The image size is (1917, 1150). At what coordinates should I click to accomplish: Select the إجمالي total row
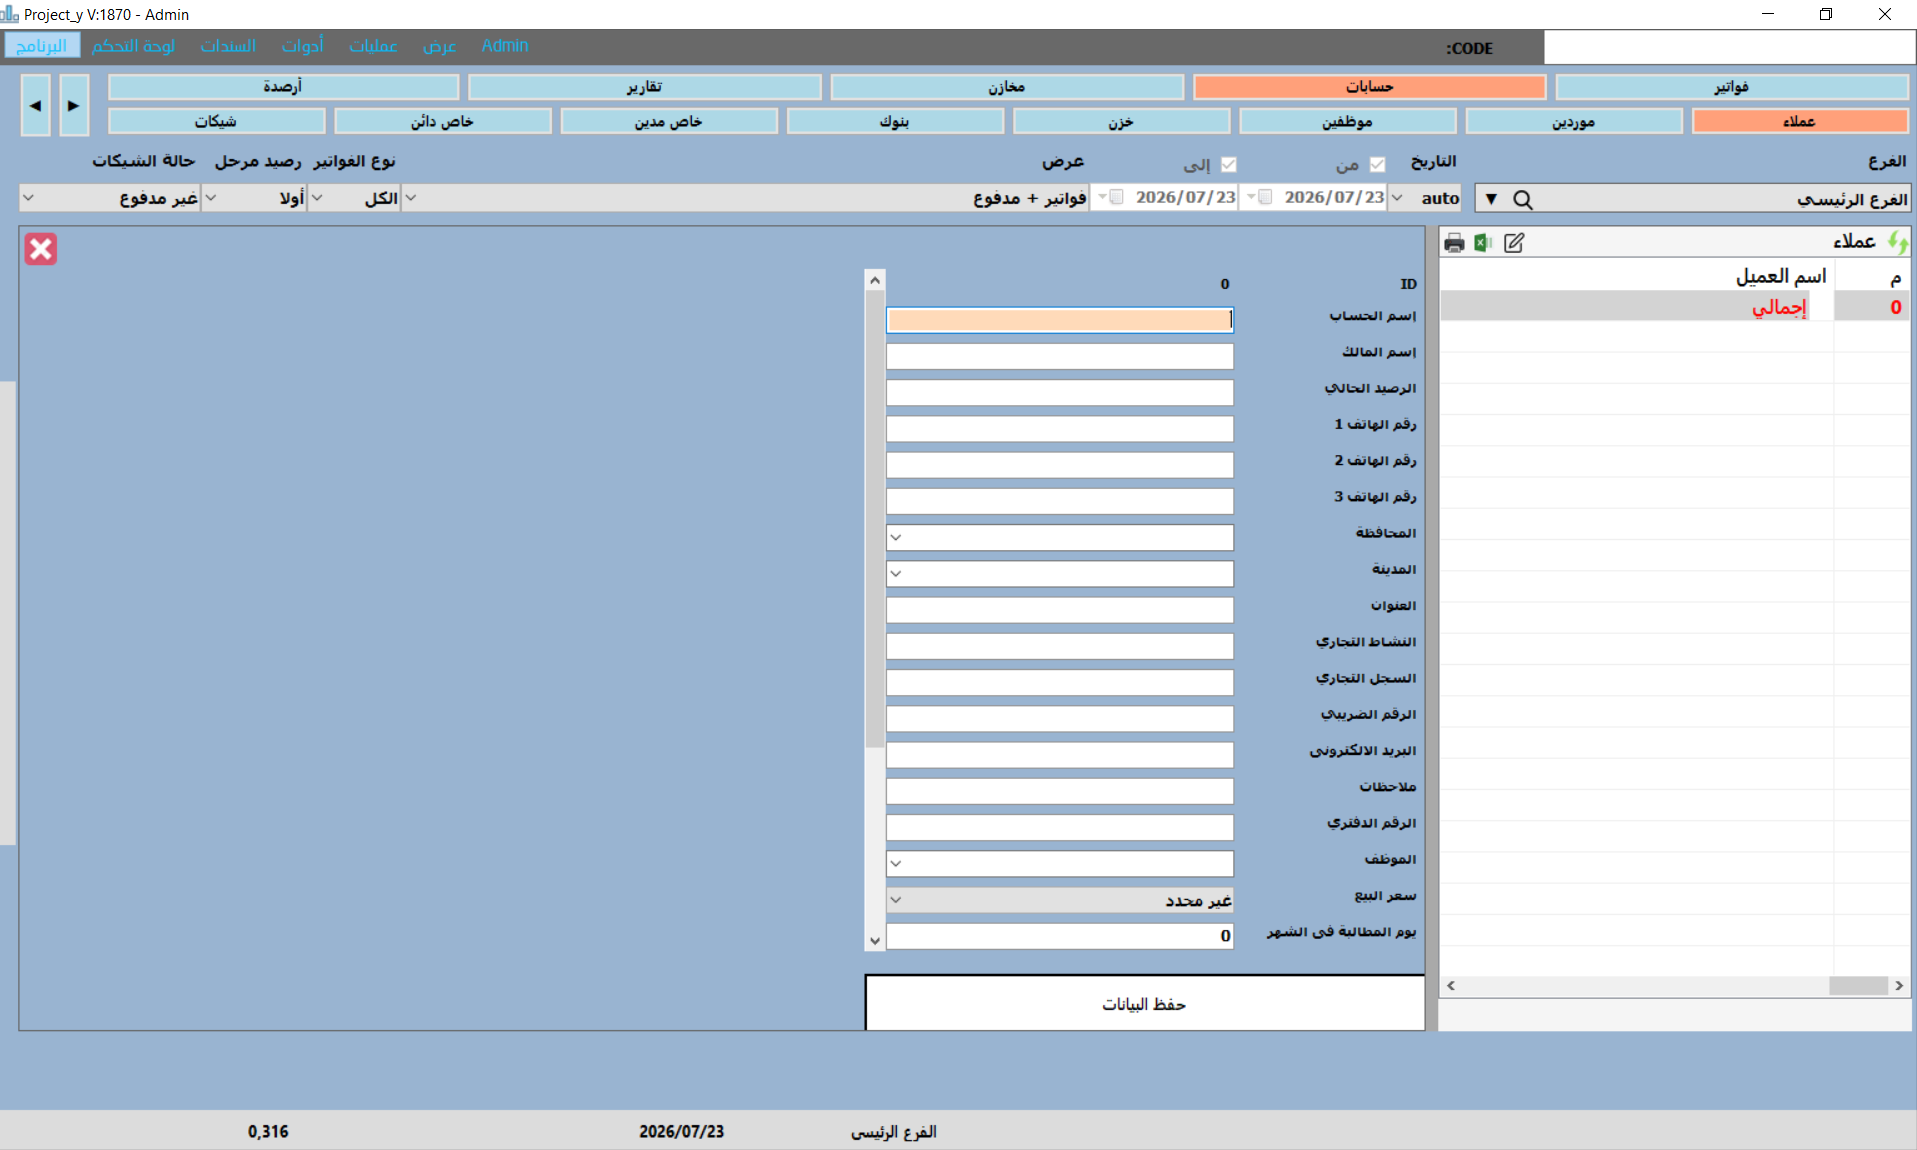pos(1675,307)
